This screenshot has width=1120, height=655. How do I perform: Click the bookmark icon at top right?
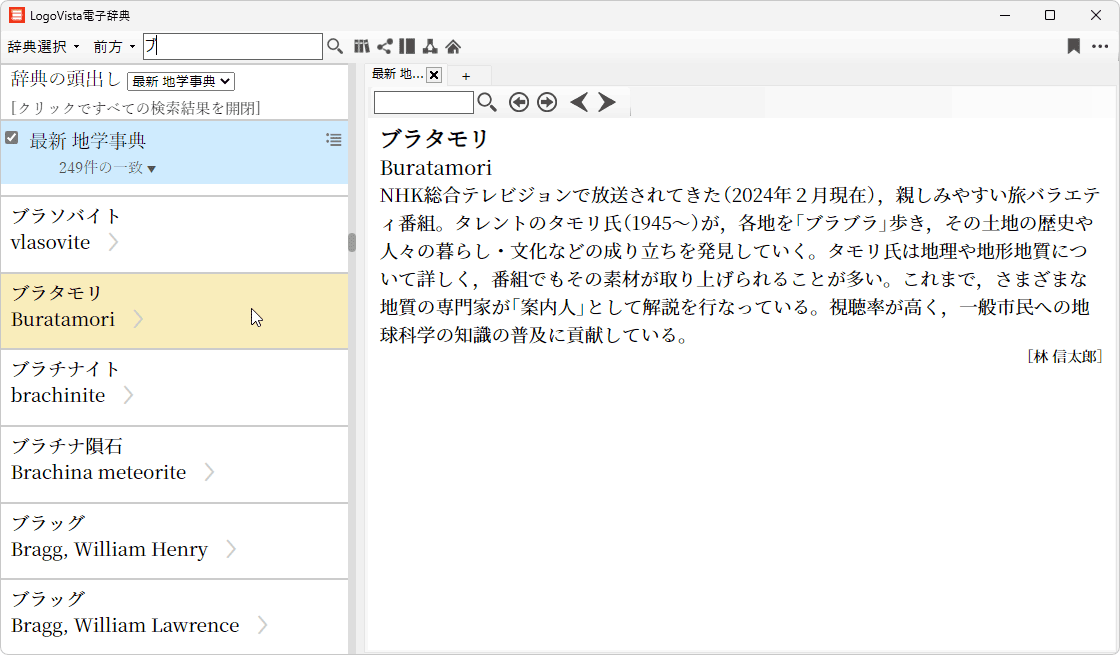[1073, 46]
